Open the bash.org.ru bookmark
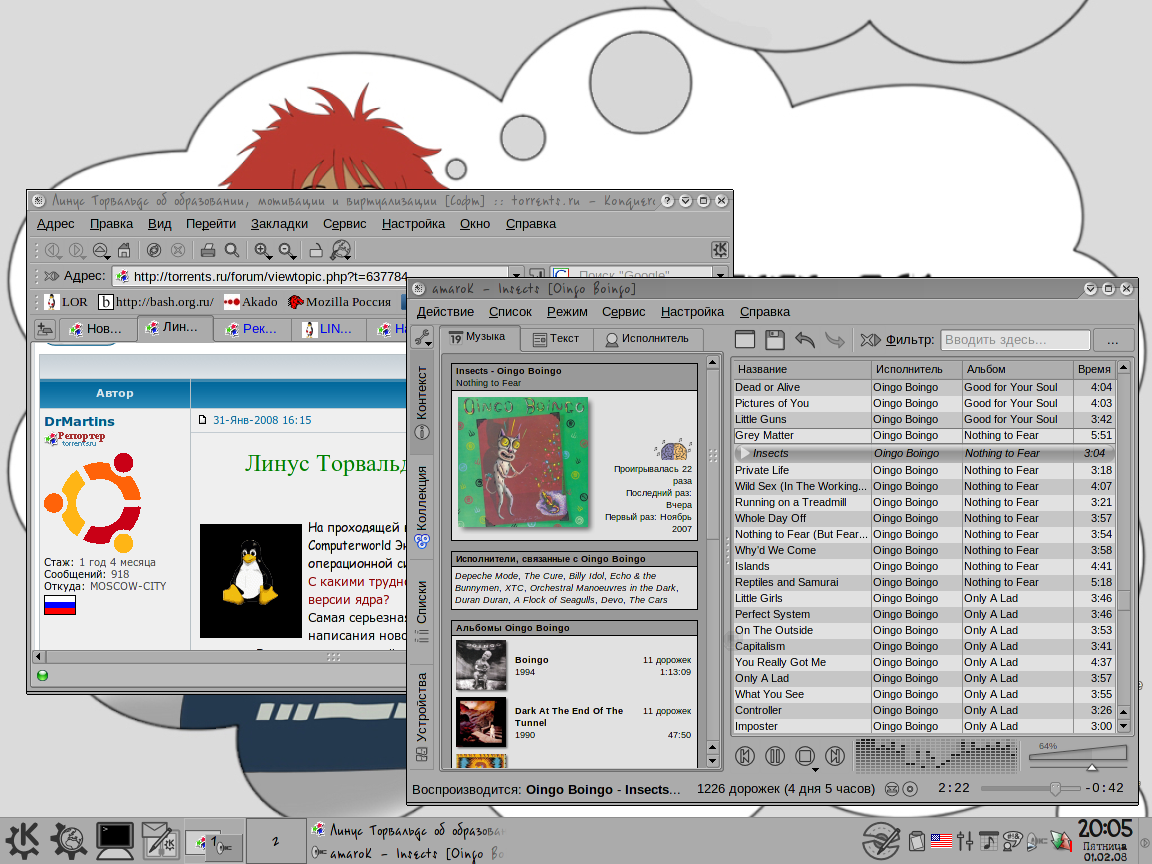 (156, 302)
